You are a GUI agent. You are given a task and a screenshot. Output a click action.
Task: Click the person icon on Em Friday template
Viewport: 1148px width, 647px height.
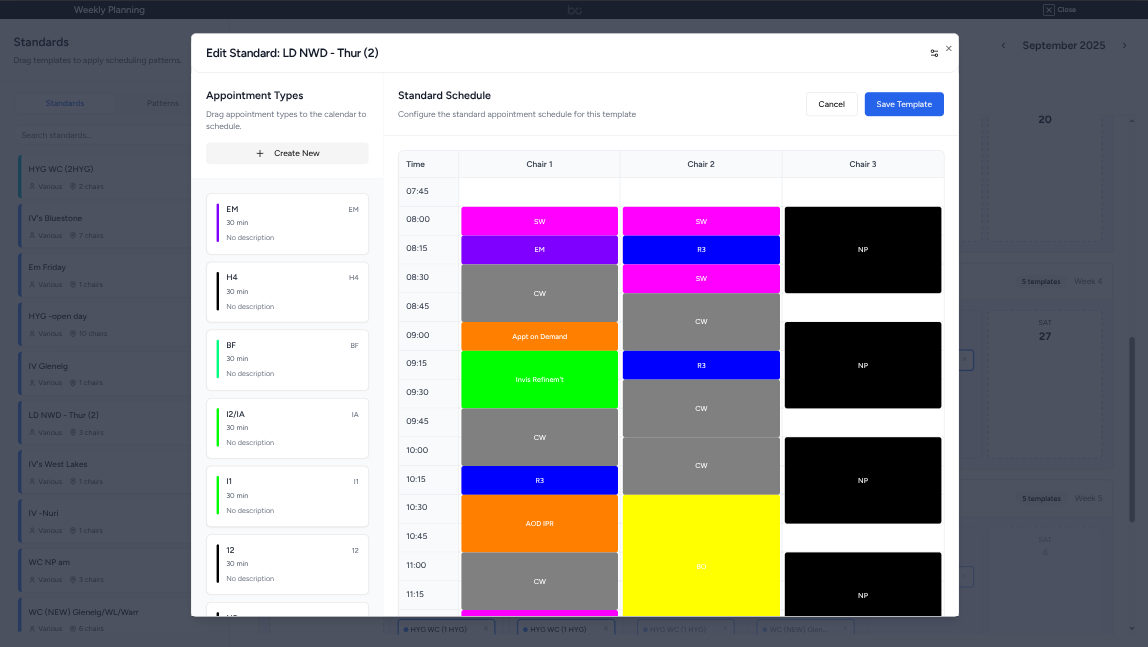(32, 284)
